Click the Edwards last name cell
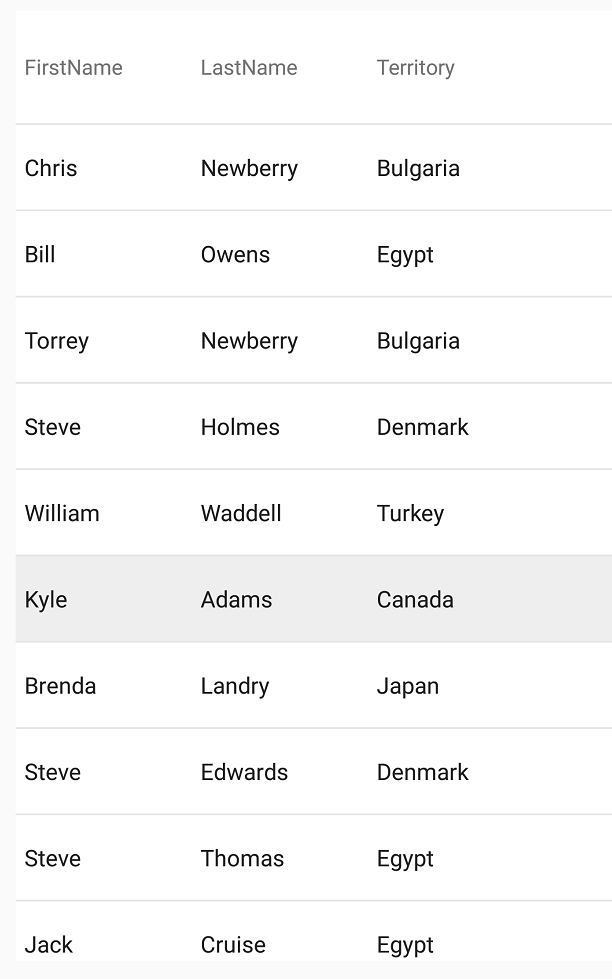This screenshot has width=612, height=979. 244,772
